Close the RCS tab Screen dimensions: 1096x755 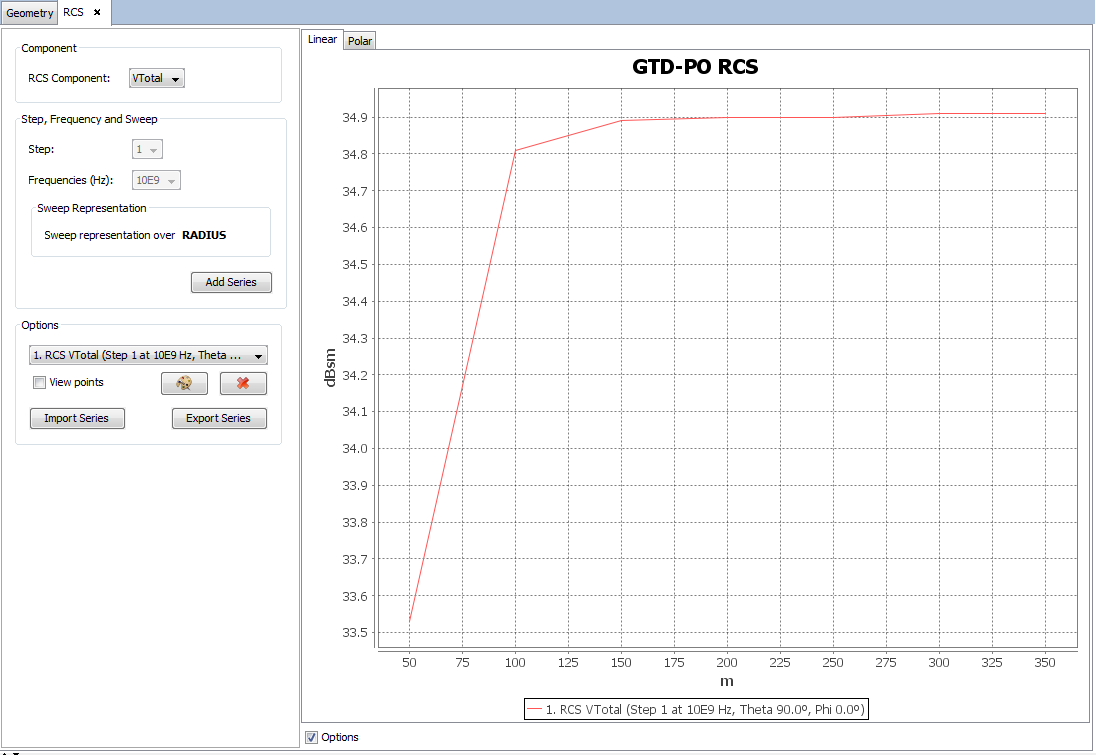(97, 12)
